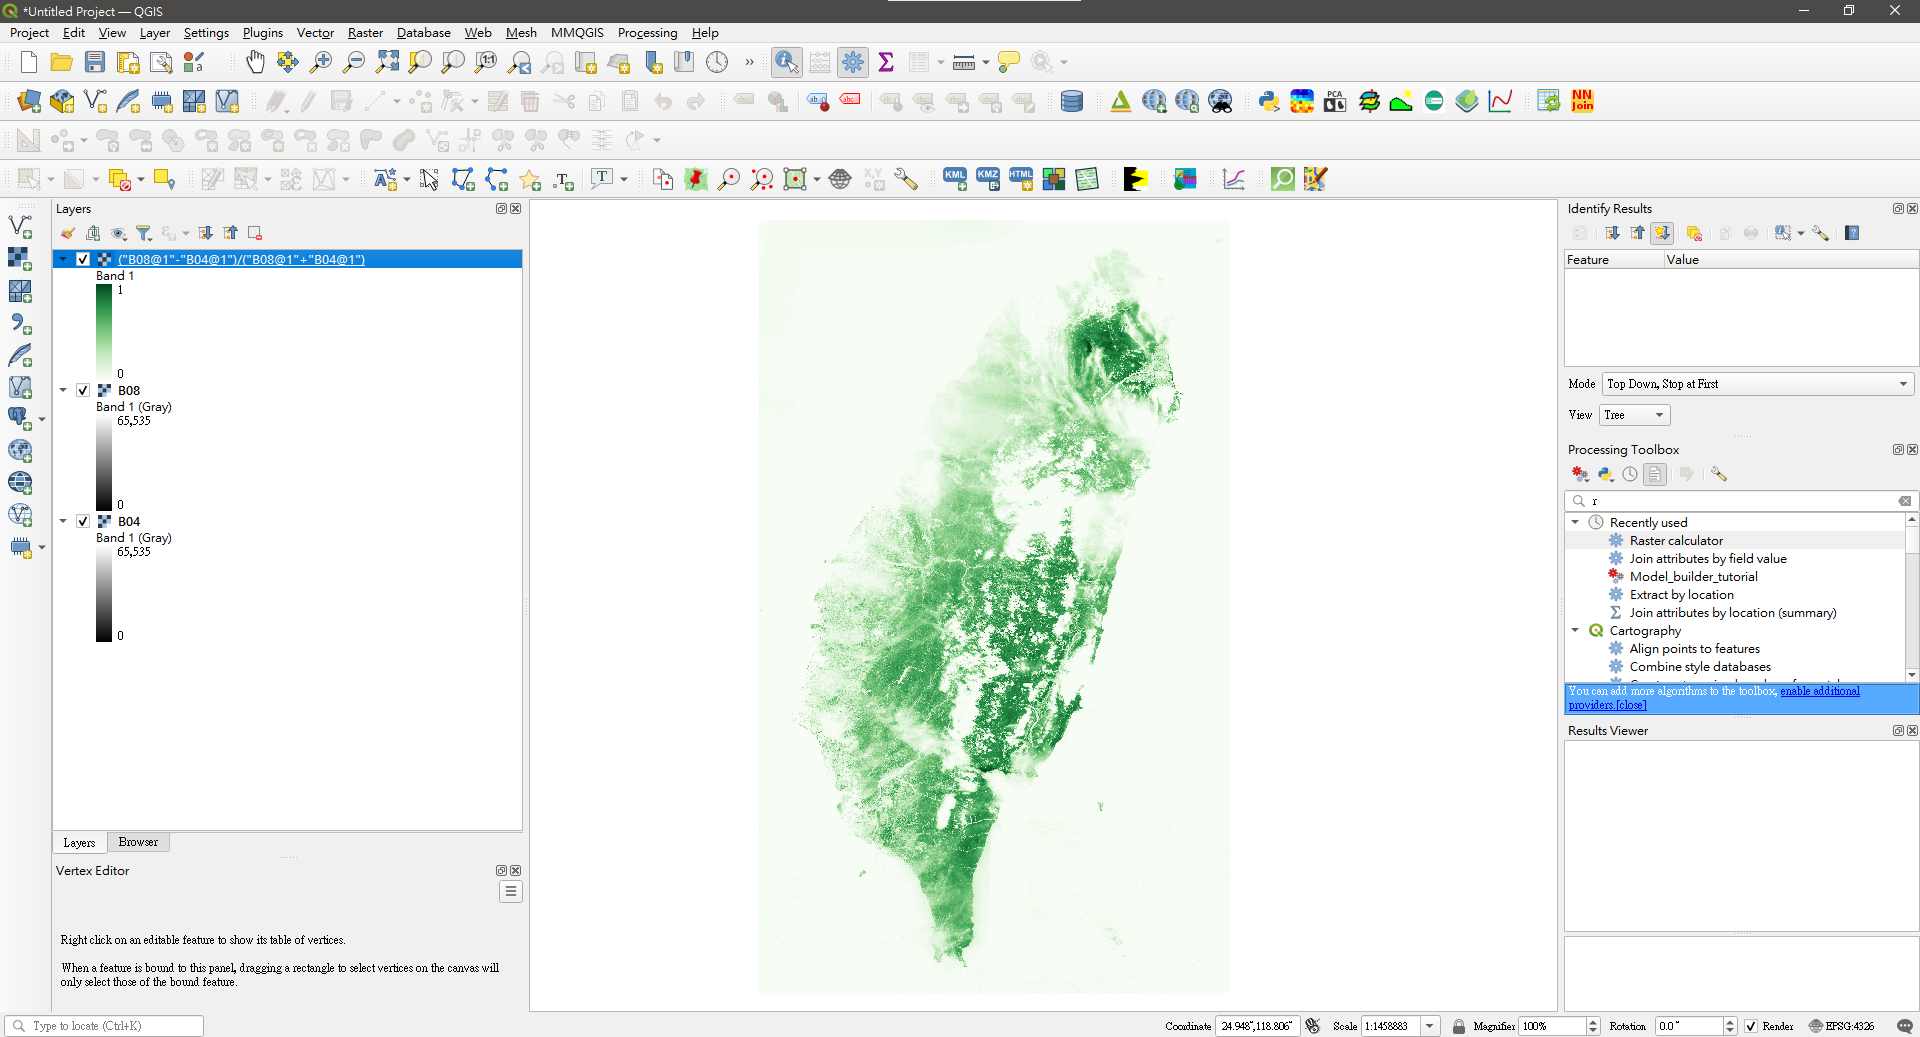Save the current QGIS project
Screen dimensions: 1920x1037
[95, 62]
